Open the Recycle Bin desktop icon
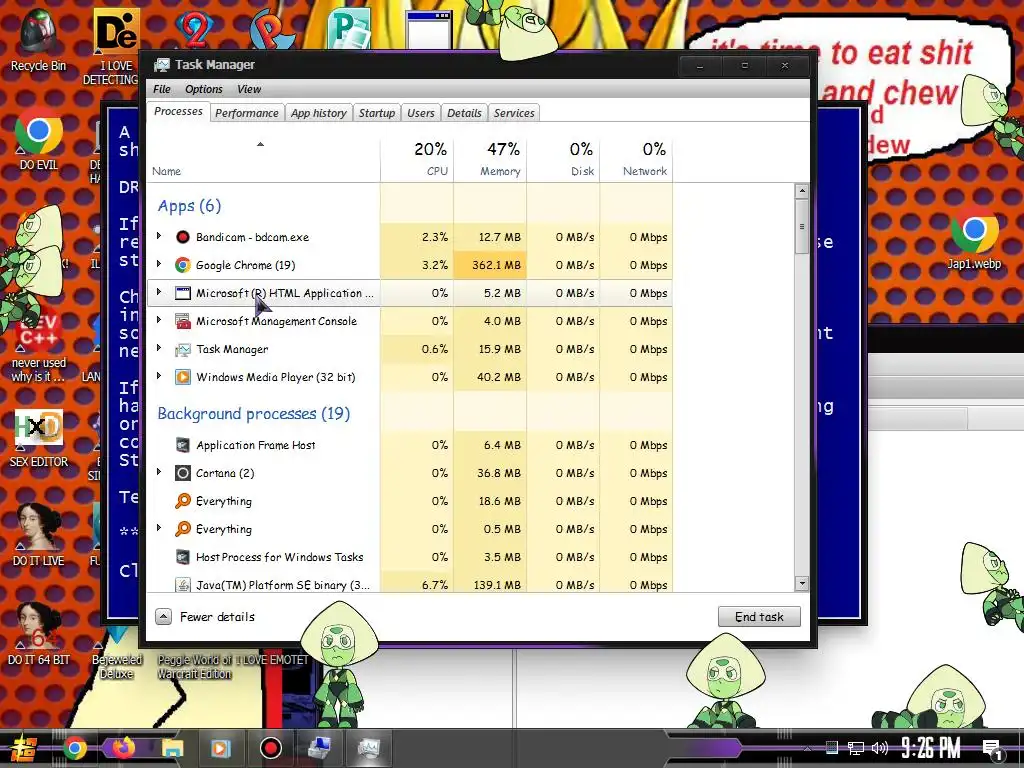The height and width of the screenshot is (768, 1024). 39,40
